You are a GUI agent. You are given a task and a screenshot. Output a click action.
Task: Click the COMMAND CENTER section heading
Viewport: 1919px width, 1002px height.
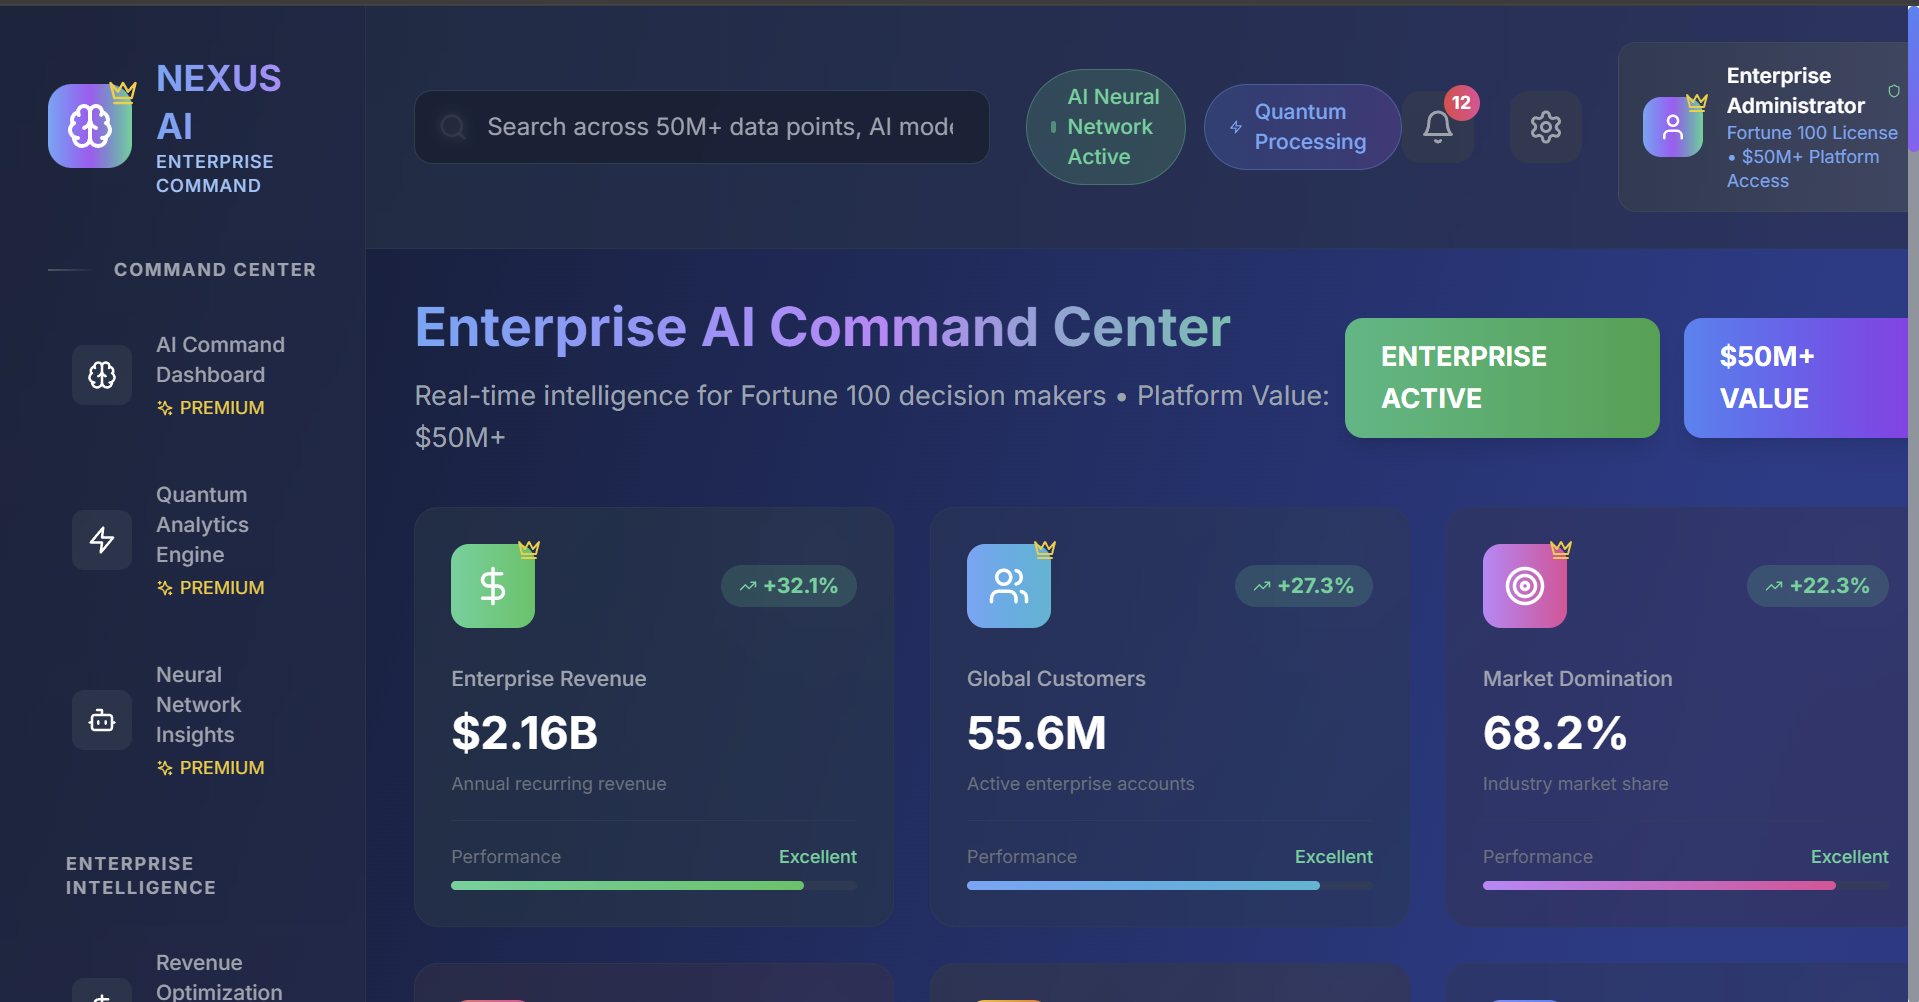pyautogui.click(x=215, y=270)
